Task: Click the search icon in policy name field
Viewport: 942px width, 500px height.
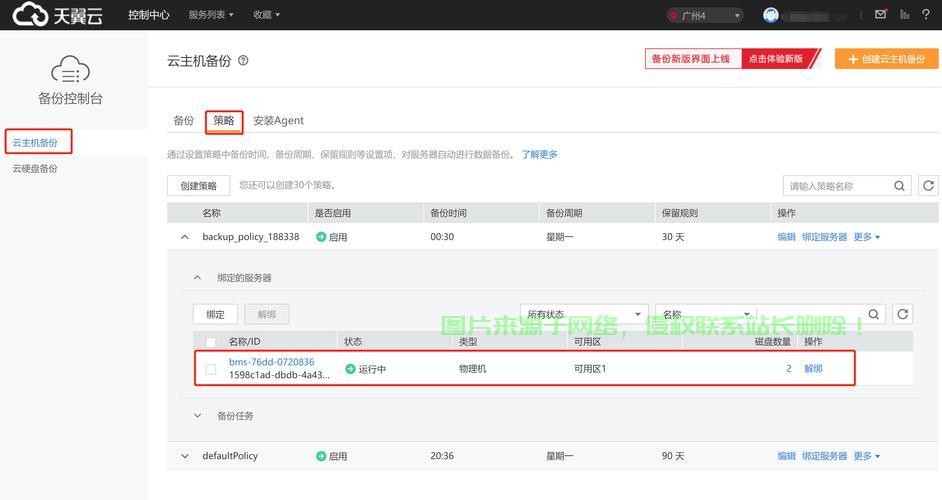Action: tap(899, 186)
